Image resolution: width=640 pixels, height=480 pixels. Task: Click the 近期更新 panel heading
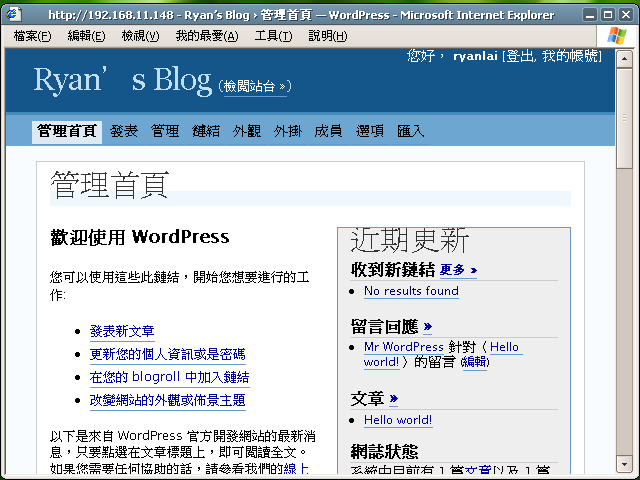pos(410,240)
